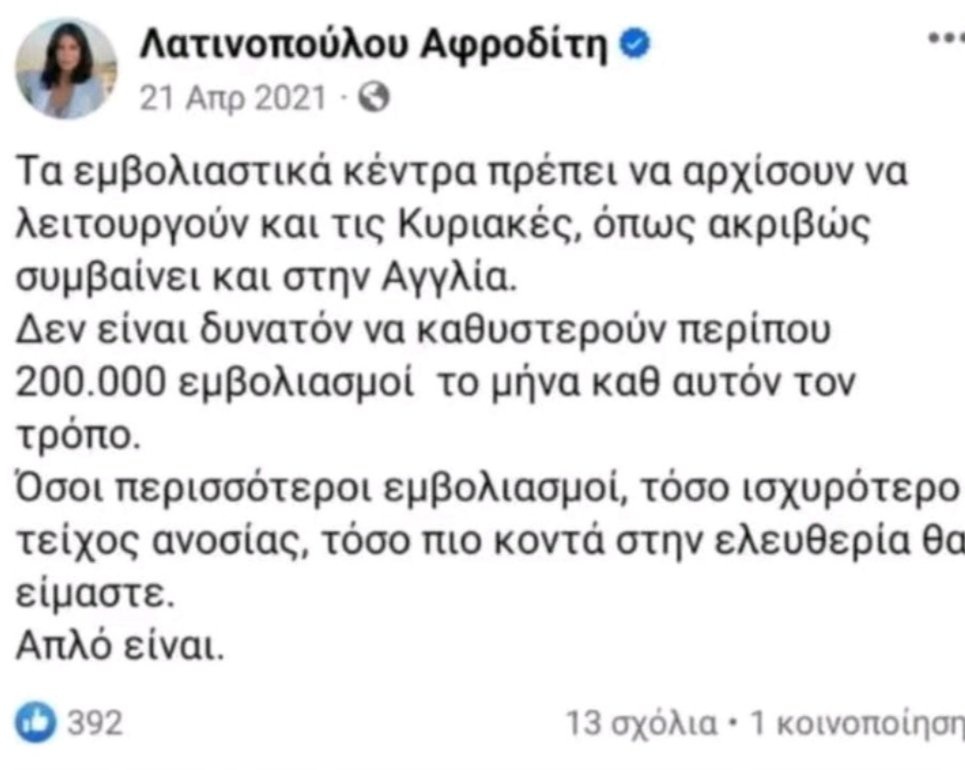View the 392 reactions list

[95, 723]
